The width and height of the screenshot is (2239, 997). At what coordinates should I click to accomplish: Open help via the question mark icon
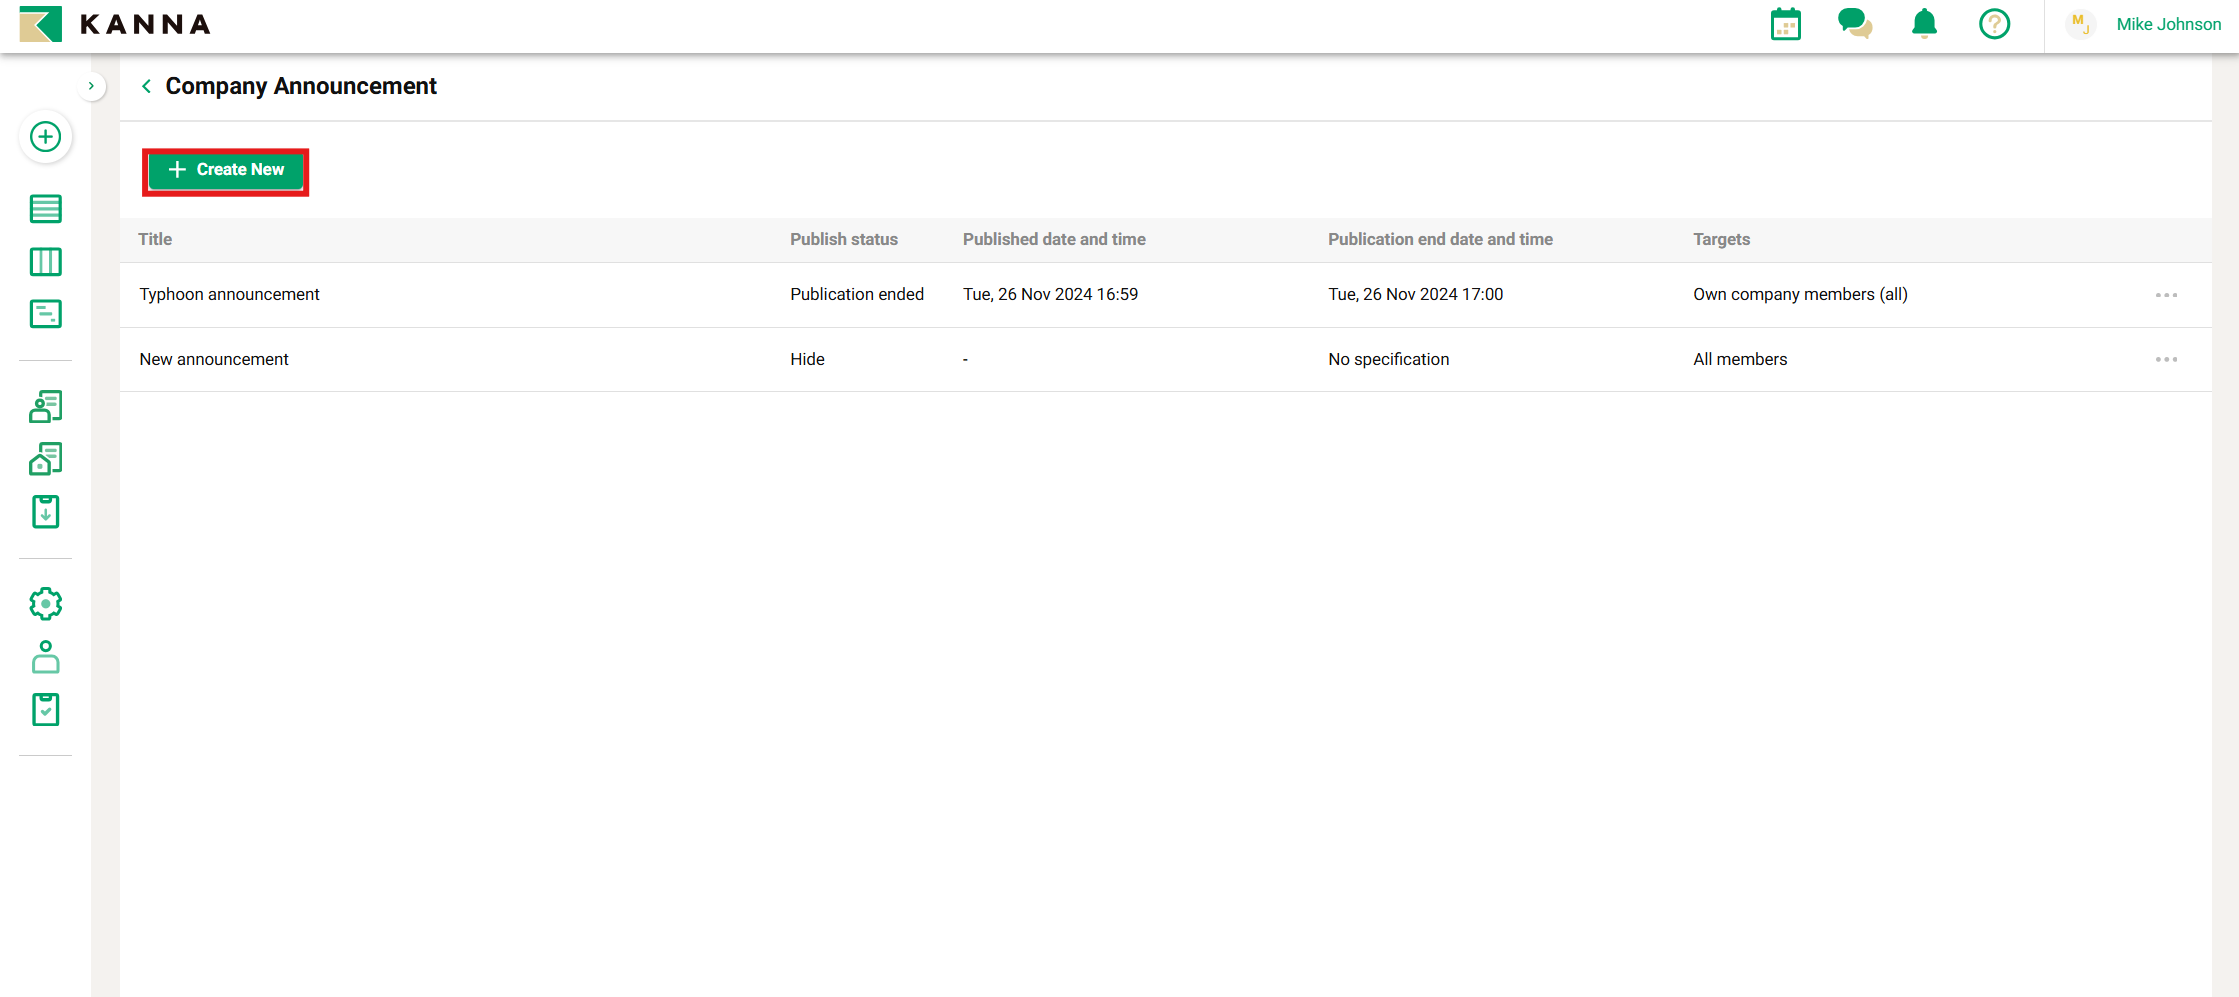click(x=1994, y=24)
